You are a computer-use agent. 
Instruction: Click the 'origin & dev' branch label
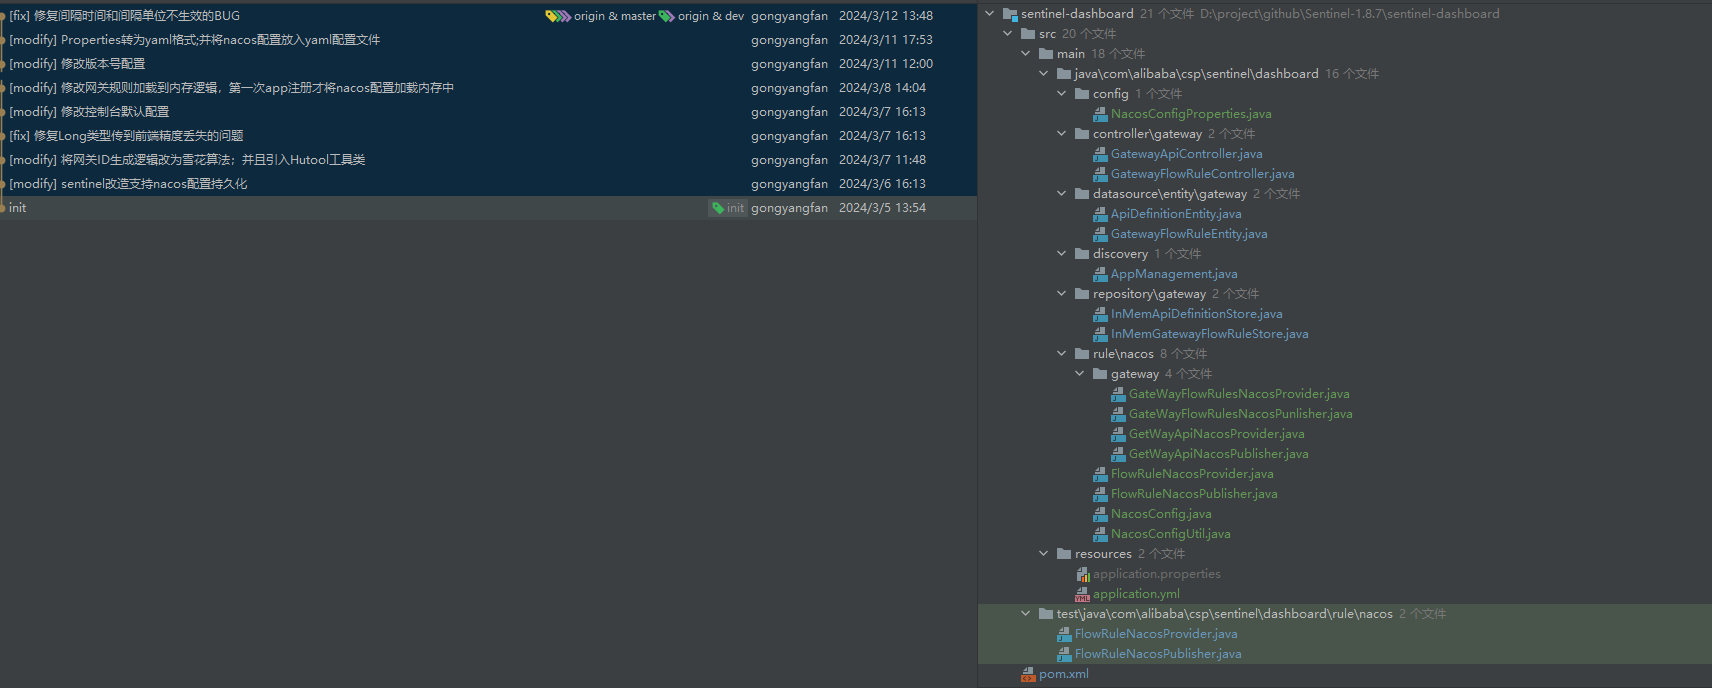click(711, 16)
